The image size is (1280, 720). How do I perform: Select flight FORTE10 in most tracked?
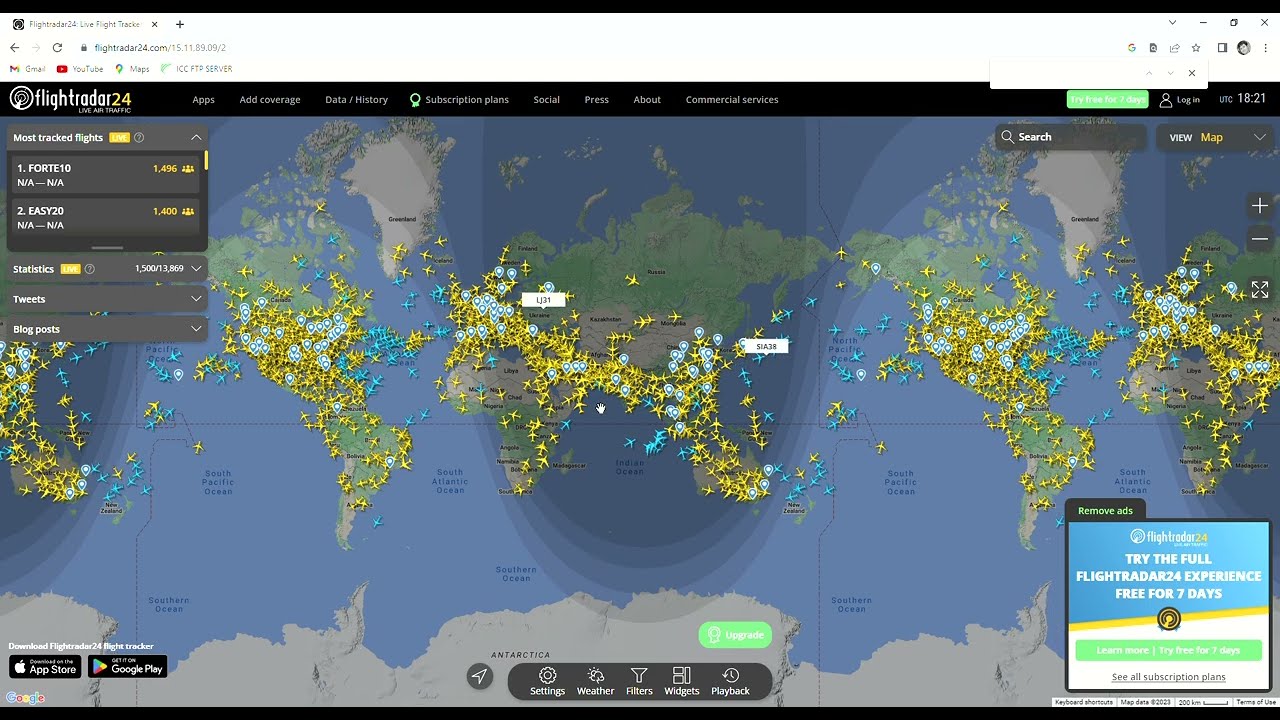click(105, 175)
